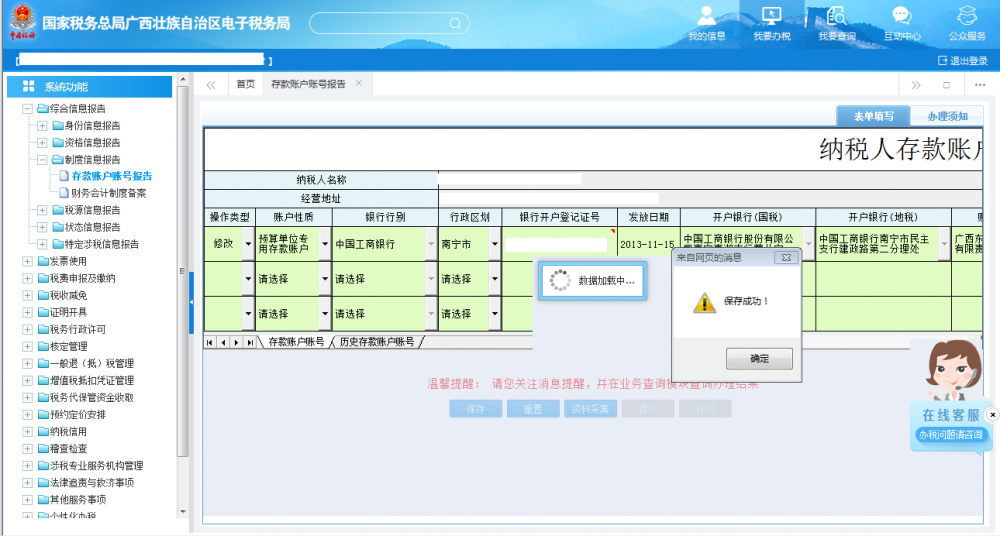Click the 我要办税 monitor icon
Viewport: 1000px width, 536px height.
pyautogui.click(x=771, y=17)
